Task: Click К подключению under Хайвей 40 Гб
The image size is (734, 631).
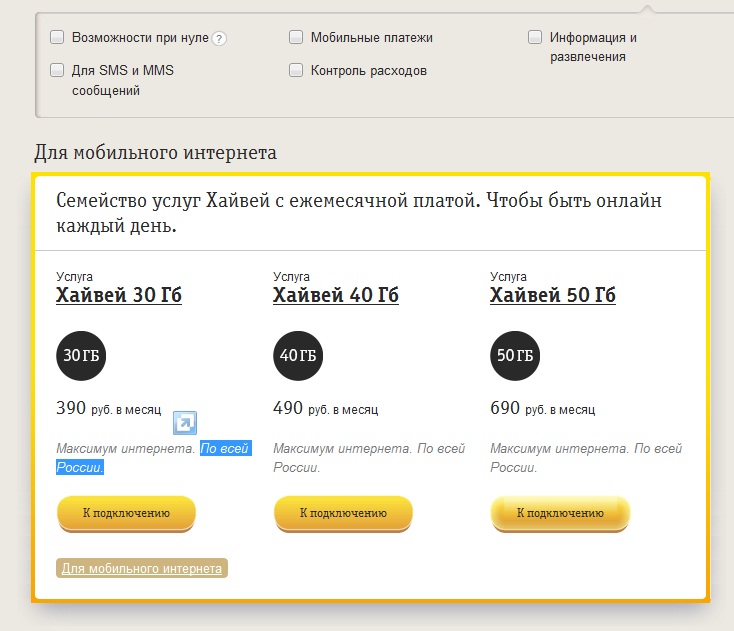Action: [343, 514]
